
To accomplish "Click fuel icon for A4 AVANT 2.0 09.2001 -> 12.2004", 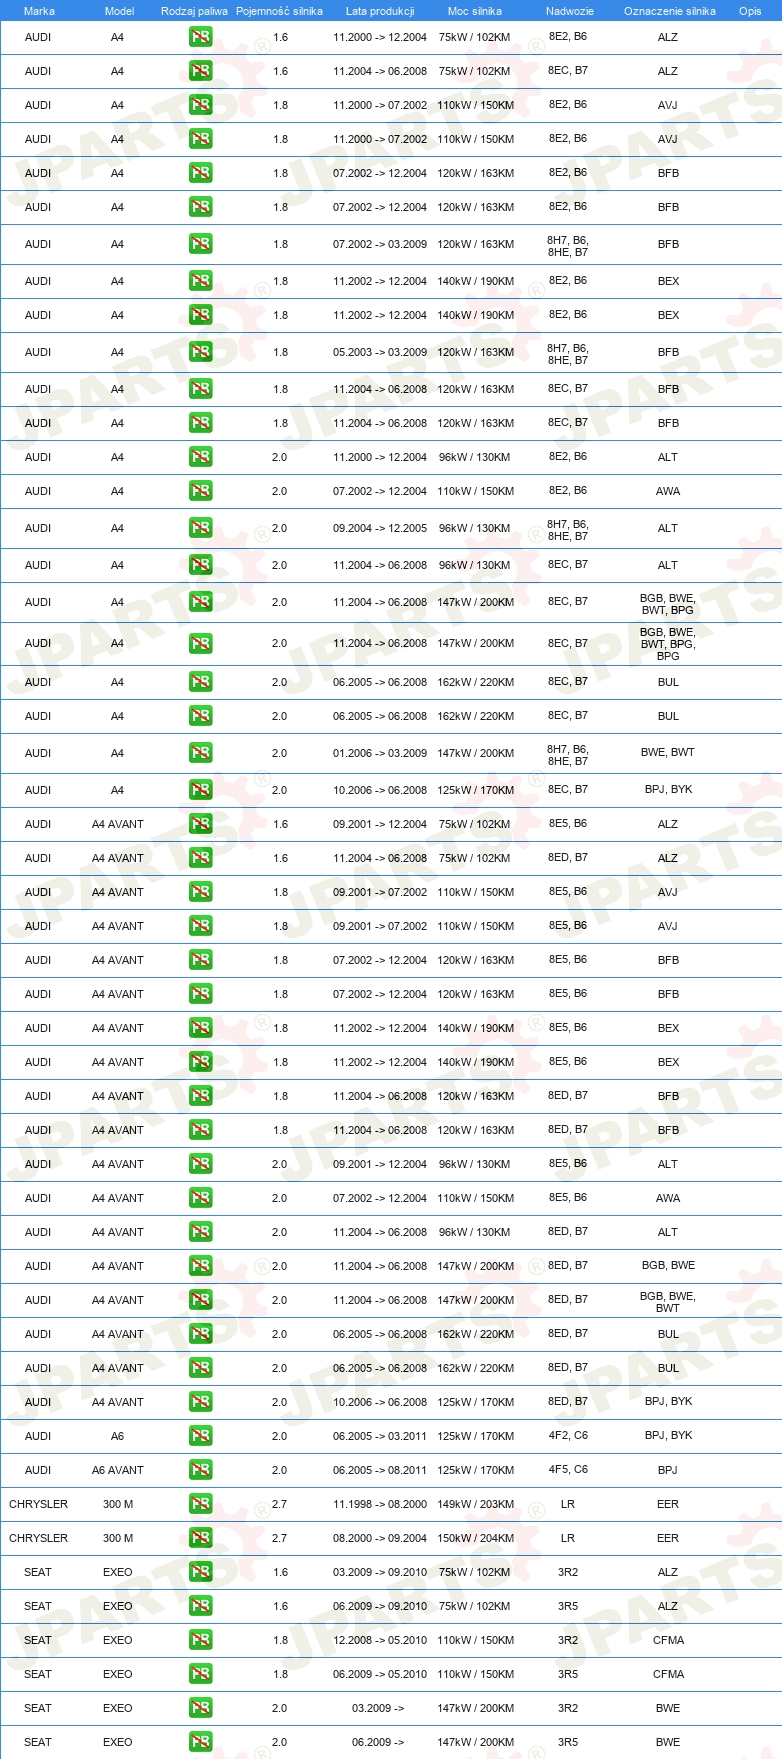I will 201,1164.
